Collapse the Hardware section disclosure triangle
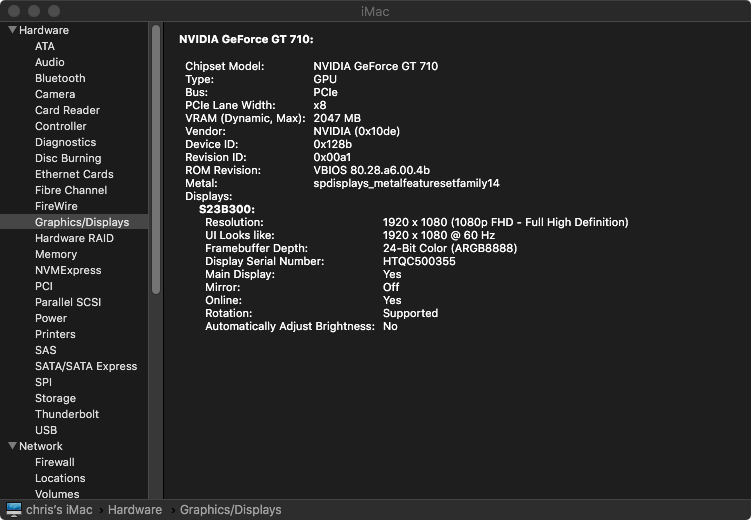This screenshot has height=520, width=751. pyautogui.click(x=12, y=30)
